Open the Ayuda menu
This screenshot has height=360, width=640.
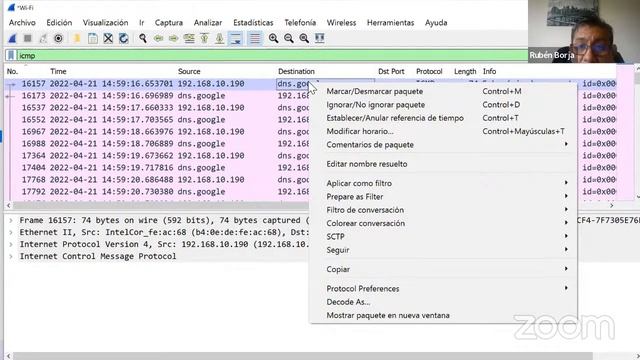point(436,22)
